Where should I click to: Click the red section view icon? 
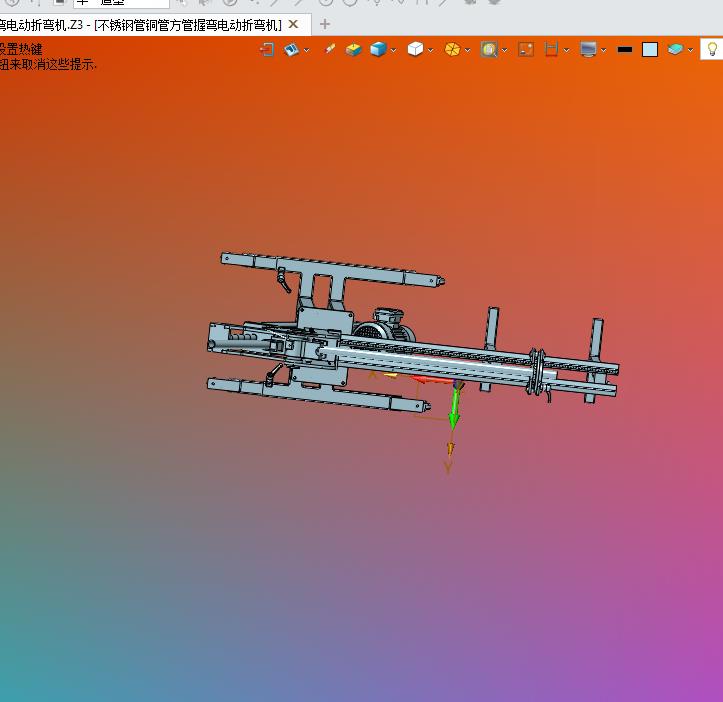pos(551,49)
